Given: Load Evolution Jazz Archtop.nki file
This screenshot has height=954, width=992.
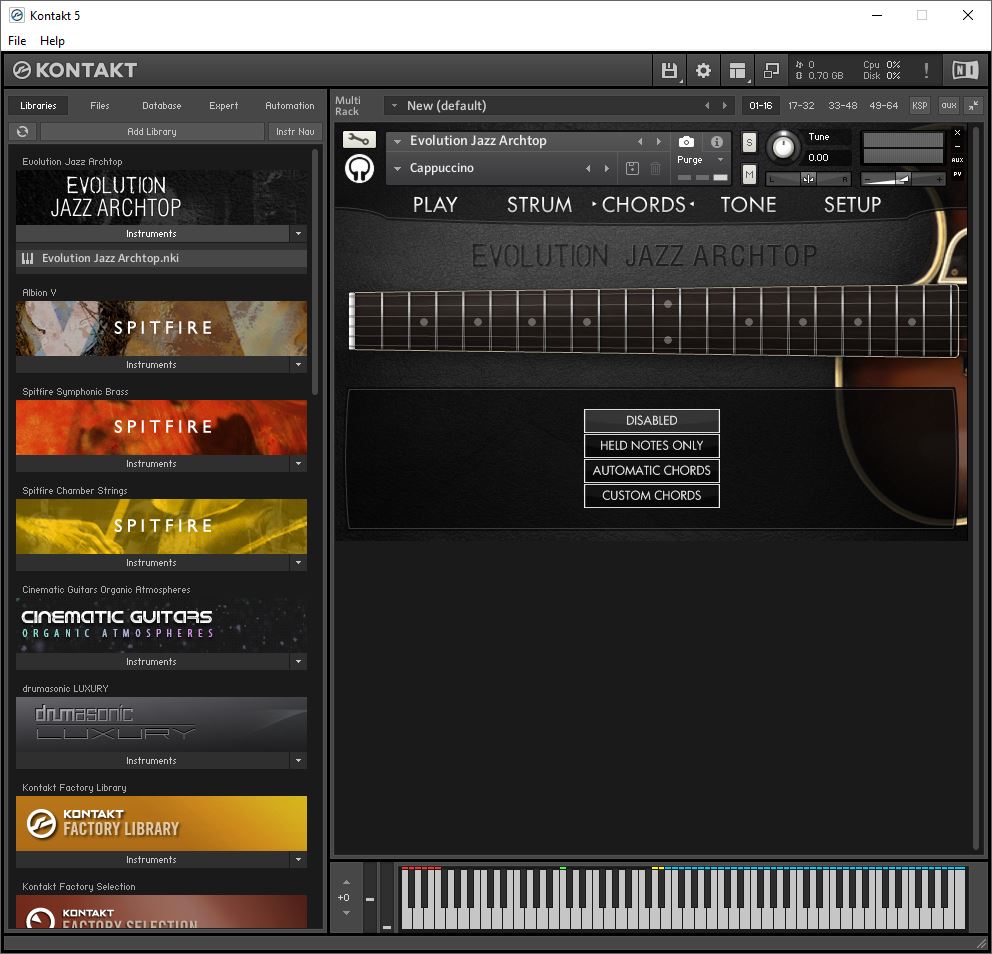Looking at the screenshot, I should (161, 258).
